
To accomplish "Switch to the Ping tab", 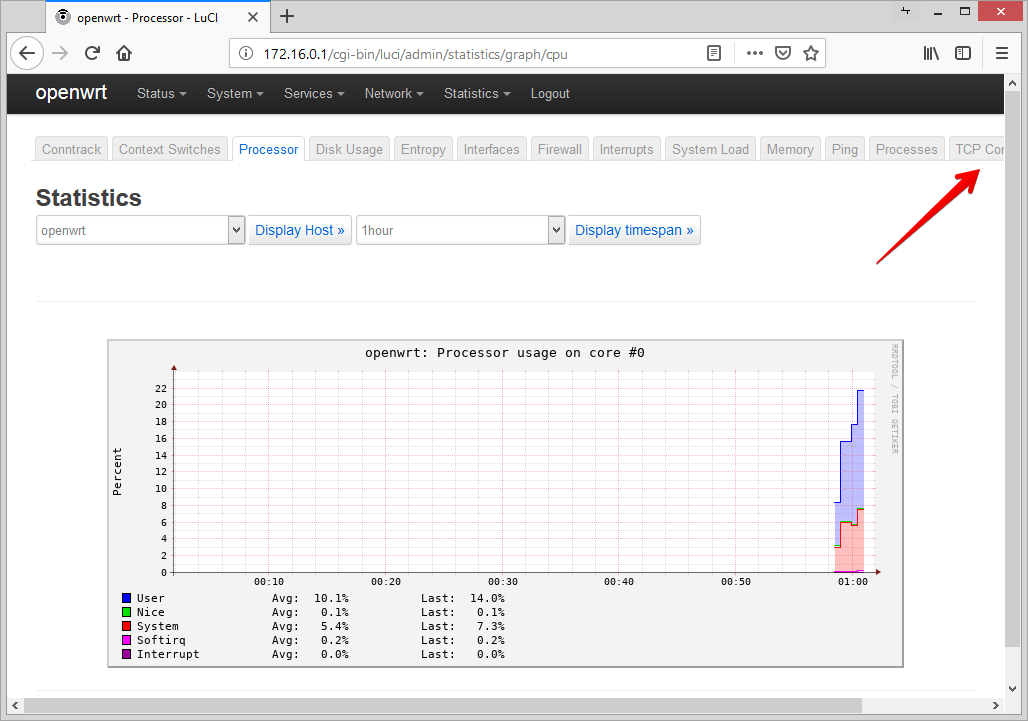I will coord(844,149).
